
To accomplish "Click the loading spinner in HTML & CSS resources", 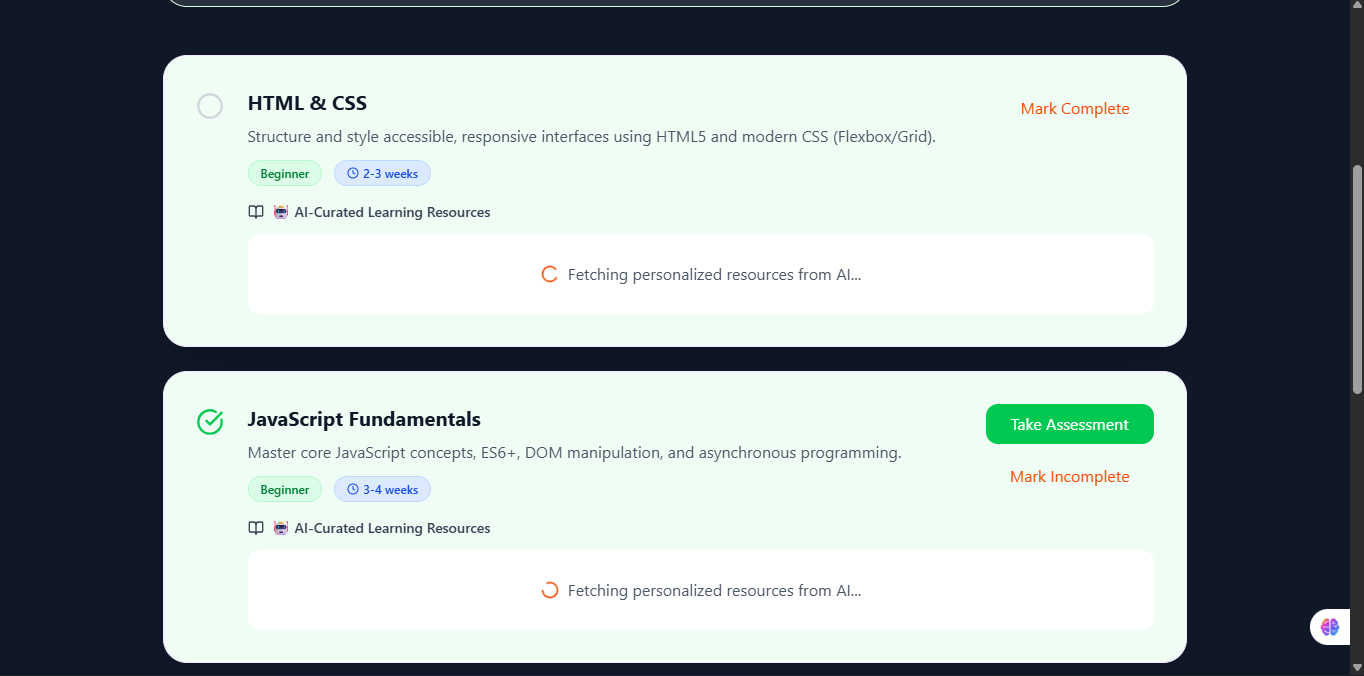I will pyautogui.click(x=549, y=274).
